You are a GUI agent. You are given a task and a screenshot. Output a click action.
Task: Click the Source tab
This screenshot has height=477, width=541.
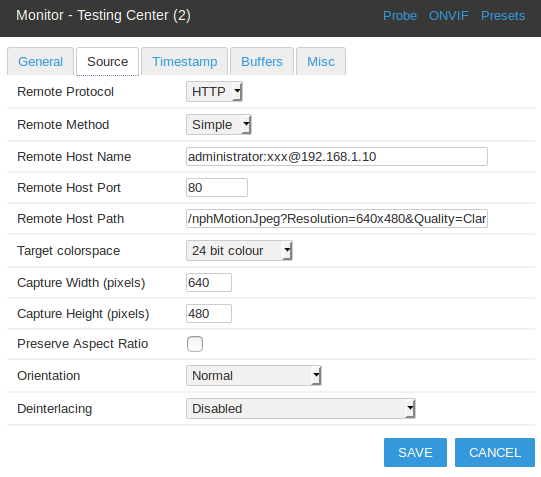click(107, 61)
